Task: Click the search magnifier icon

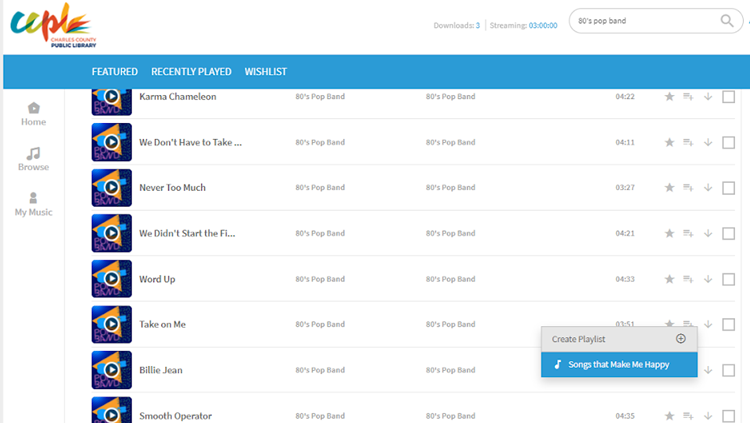Action: 727,21
